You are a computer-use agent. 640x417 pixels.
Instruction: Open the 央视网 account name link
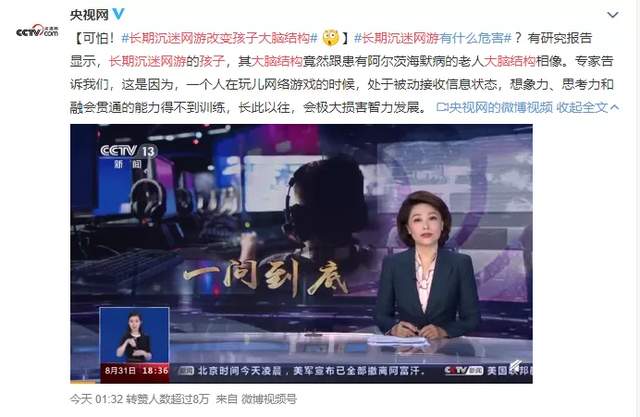tap(89, 15)
